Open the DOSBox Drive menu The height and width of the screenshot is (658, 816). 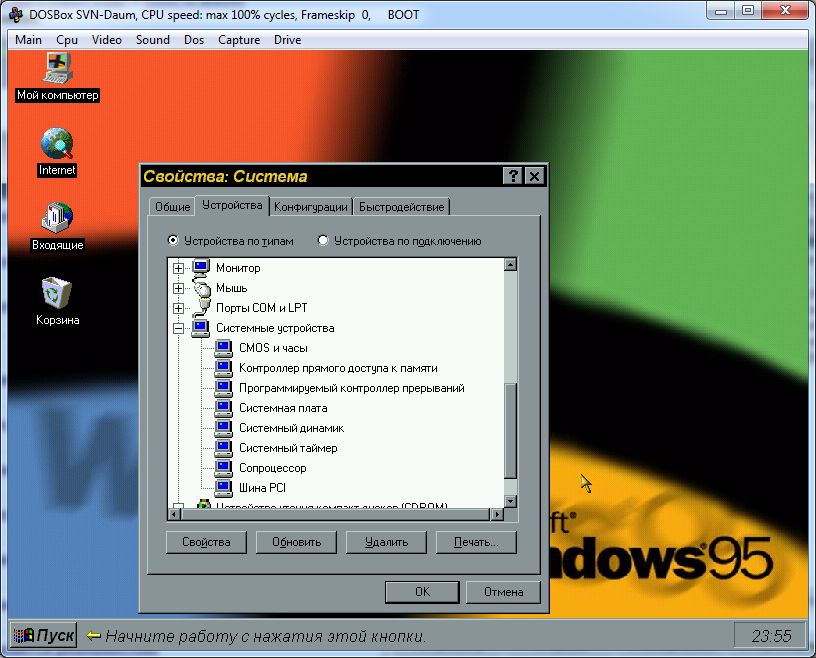tap(287, 40)
